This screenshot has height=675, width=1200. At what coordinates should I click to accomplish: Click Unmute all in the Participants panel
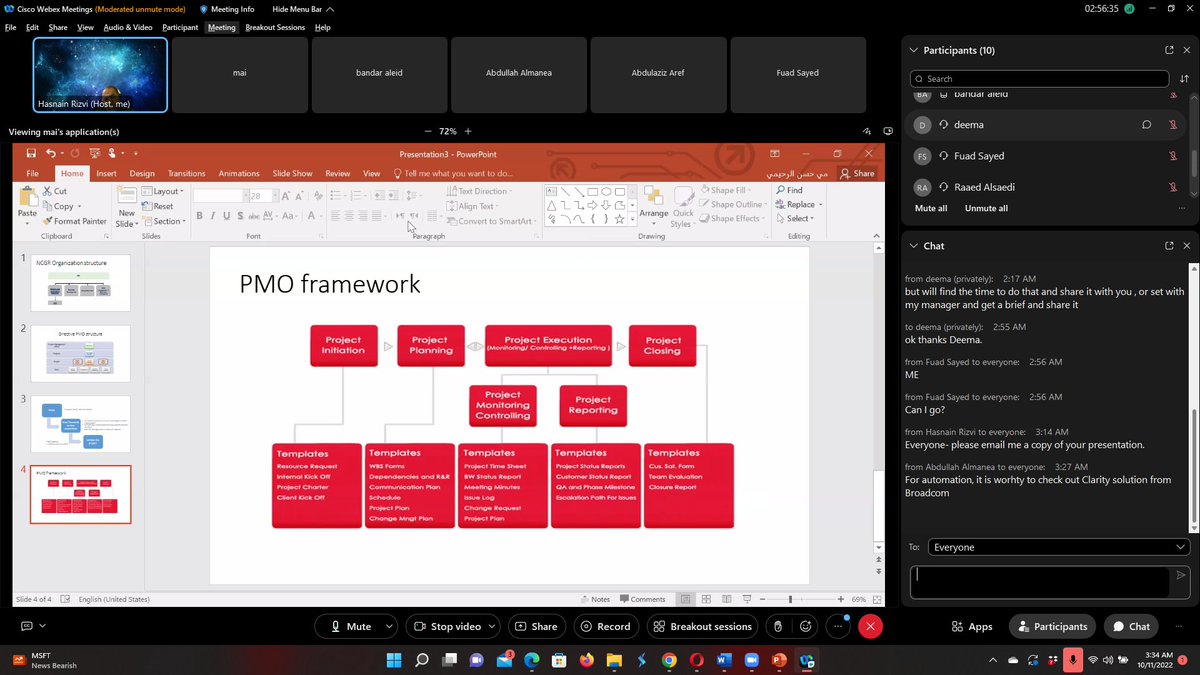[x=986, y=208]
